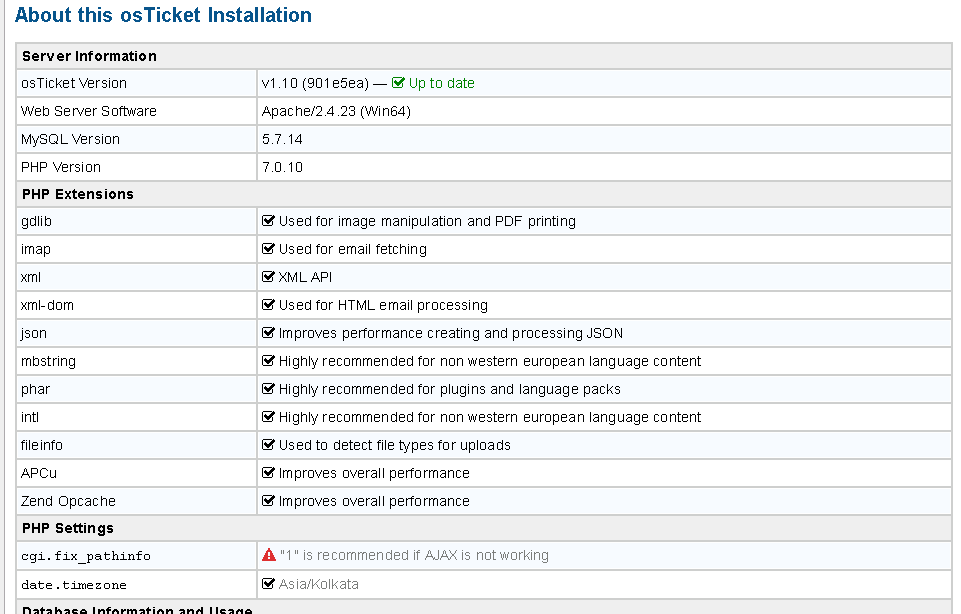
Task: Click the PHP value 7.0.10
Action: pos(282,167)
